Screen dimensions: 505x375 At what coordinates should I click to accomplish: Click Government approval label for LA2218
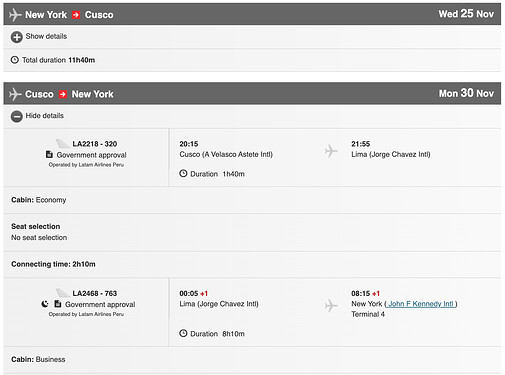[91, 155]
